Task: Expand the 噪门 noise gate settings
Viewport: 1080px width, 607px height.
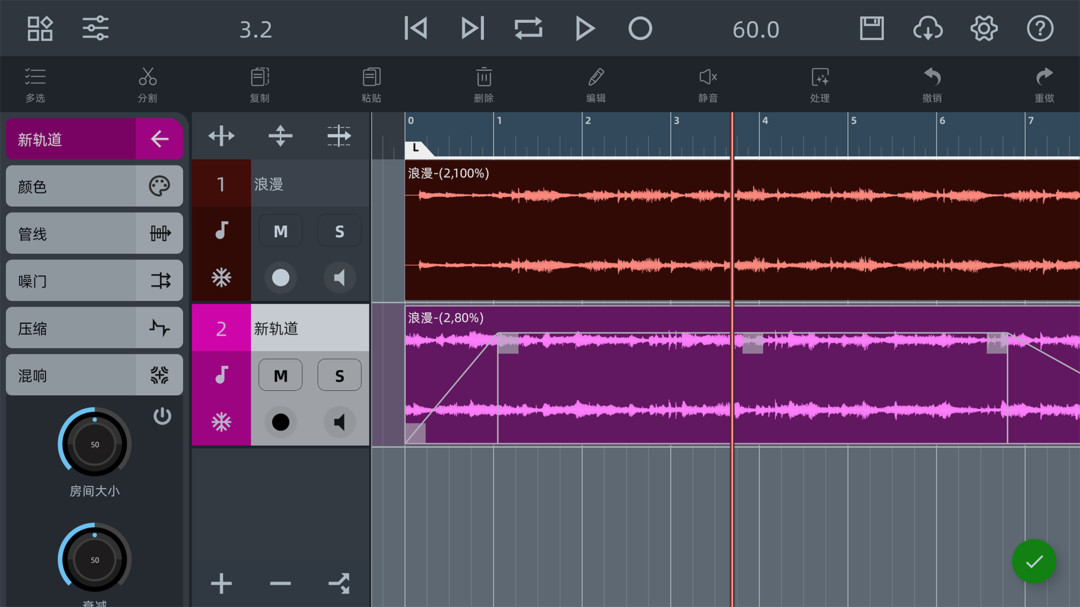Action: click(94, 281)
